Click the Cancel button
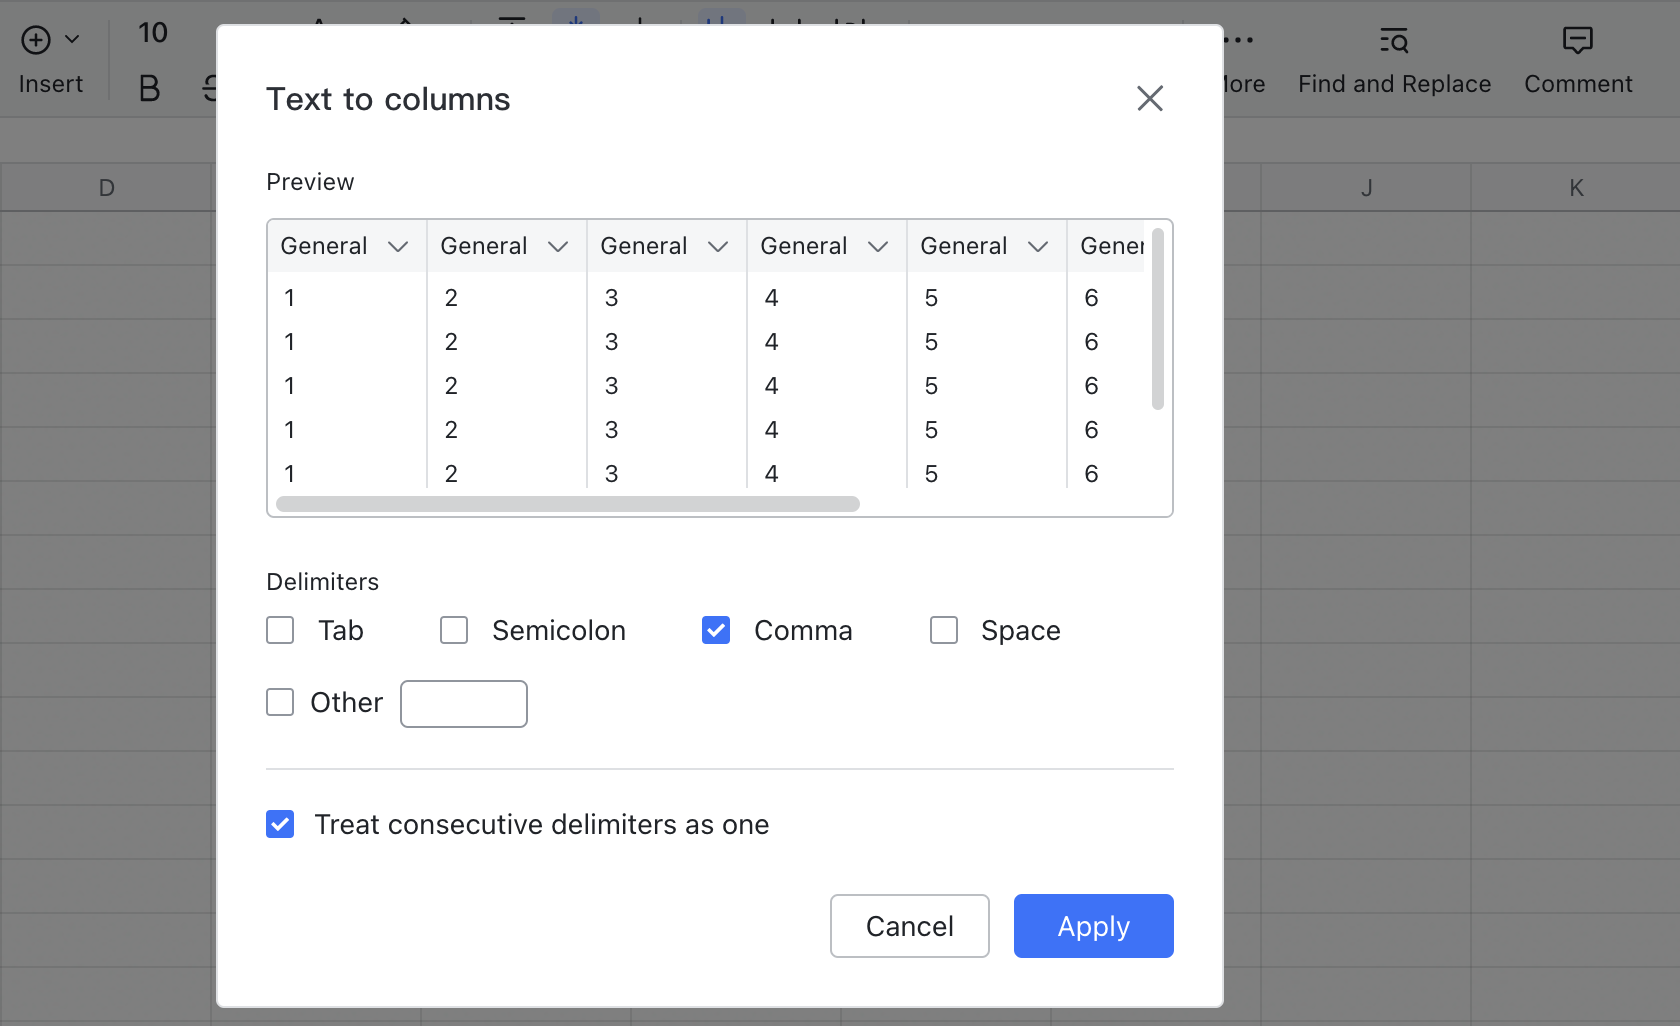 pyautogui.click(x=909, y=926)
